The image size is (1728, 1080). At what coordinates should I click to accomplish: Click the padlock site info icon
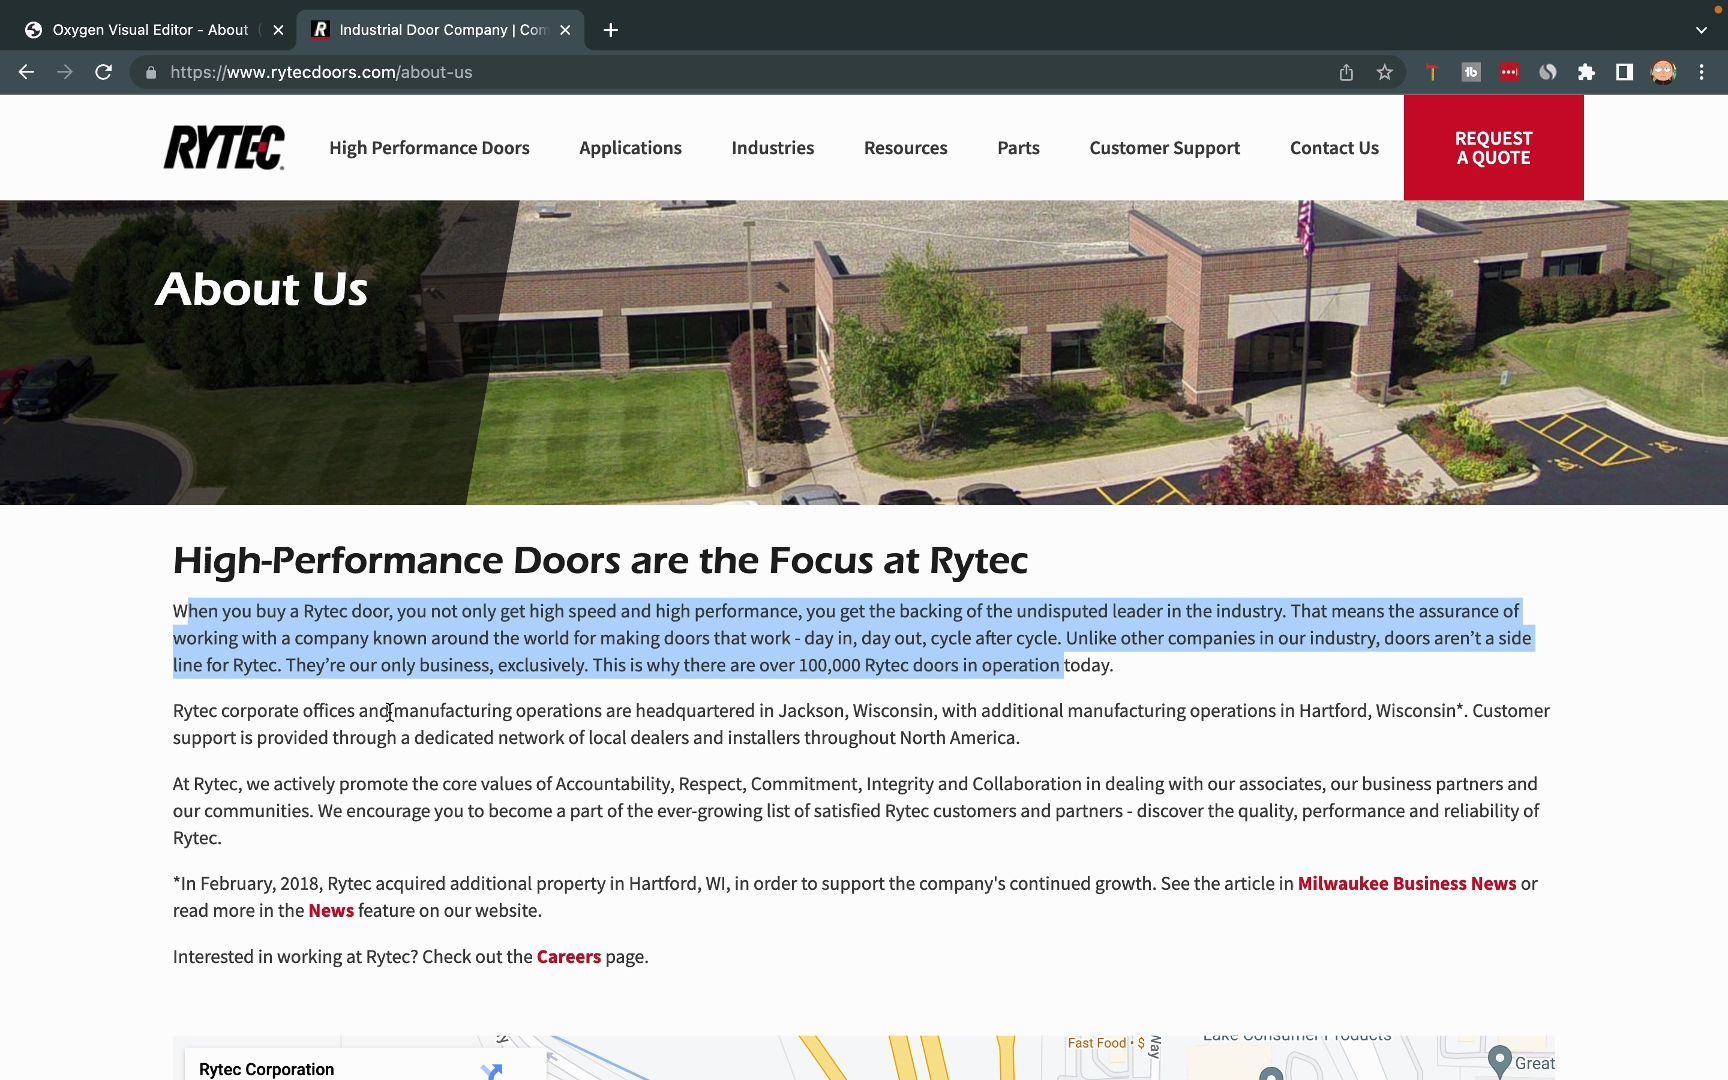click(151, 72)
